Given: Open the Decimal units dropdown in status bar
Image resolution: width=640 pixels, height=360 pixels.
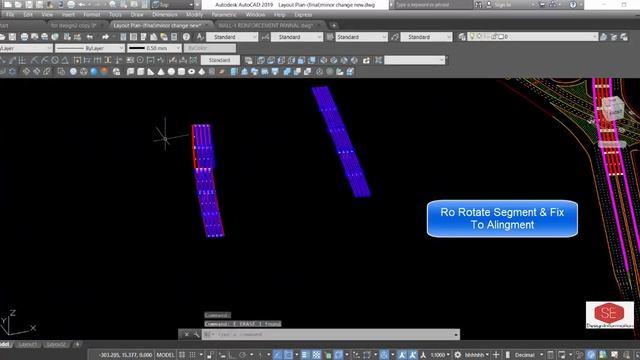Looking at the screenshot, I should [x=529, y=355].
